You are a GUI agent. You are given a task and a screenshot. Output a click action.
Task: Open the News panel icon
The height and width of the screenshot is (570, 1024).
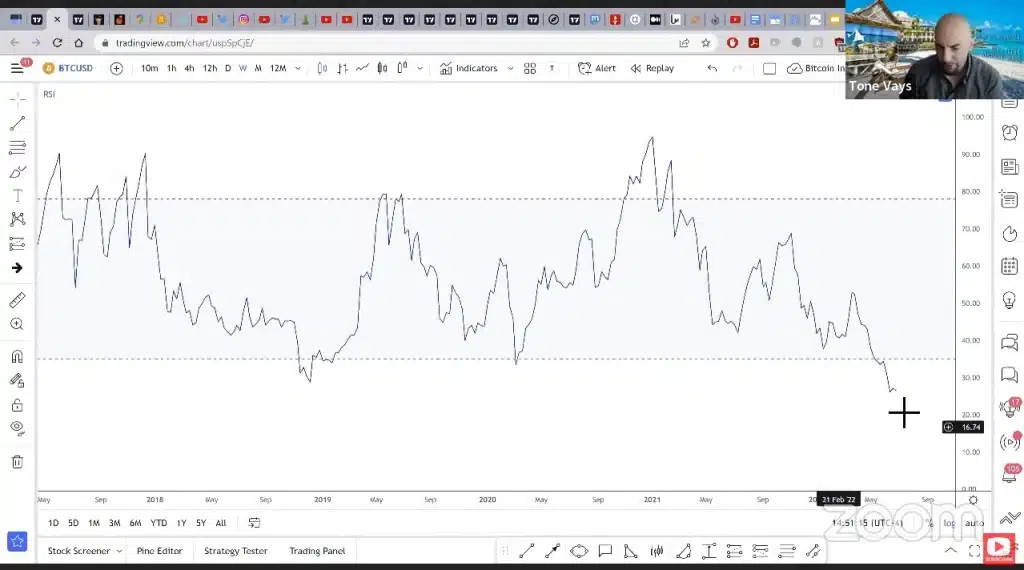(1010, 166)
